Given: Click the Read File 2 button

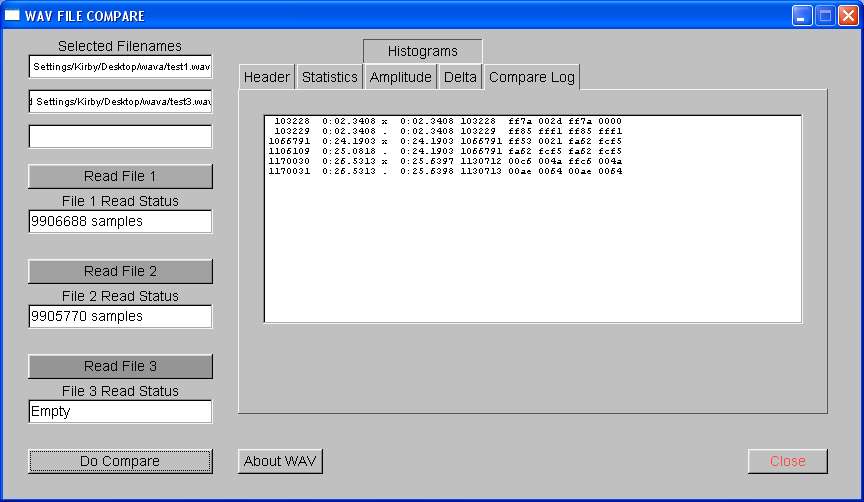Looking at the screenshot, I should pyautogui.click(x=120, y=271).
